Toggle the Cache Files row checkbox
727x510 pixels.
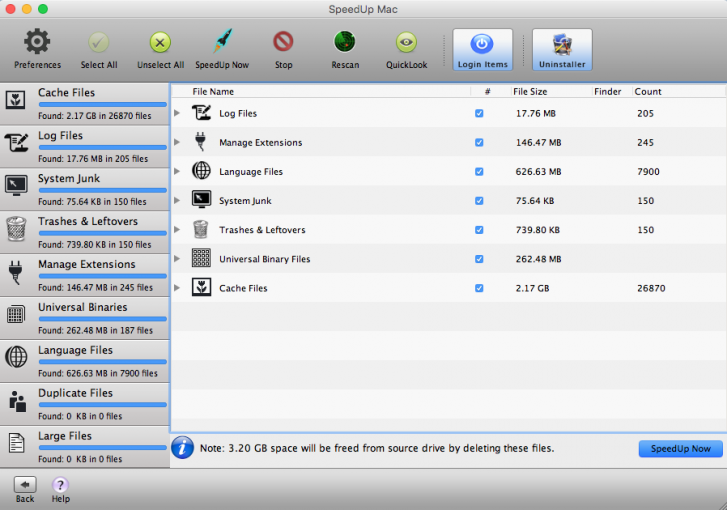coord(480,288)
